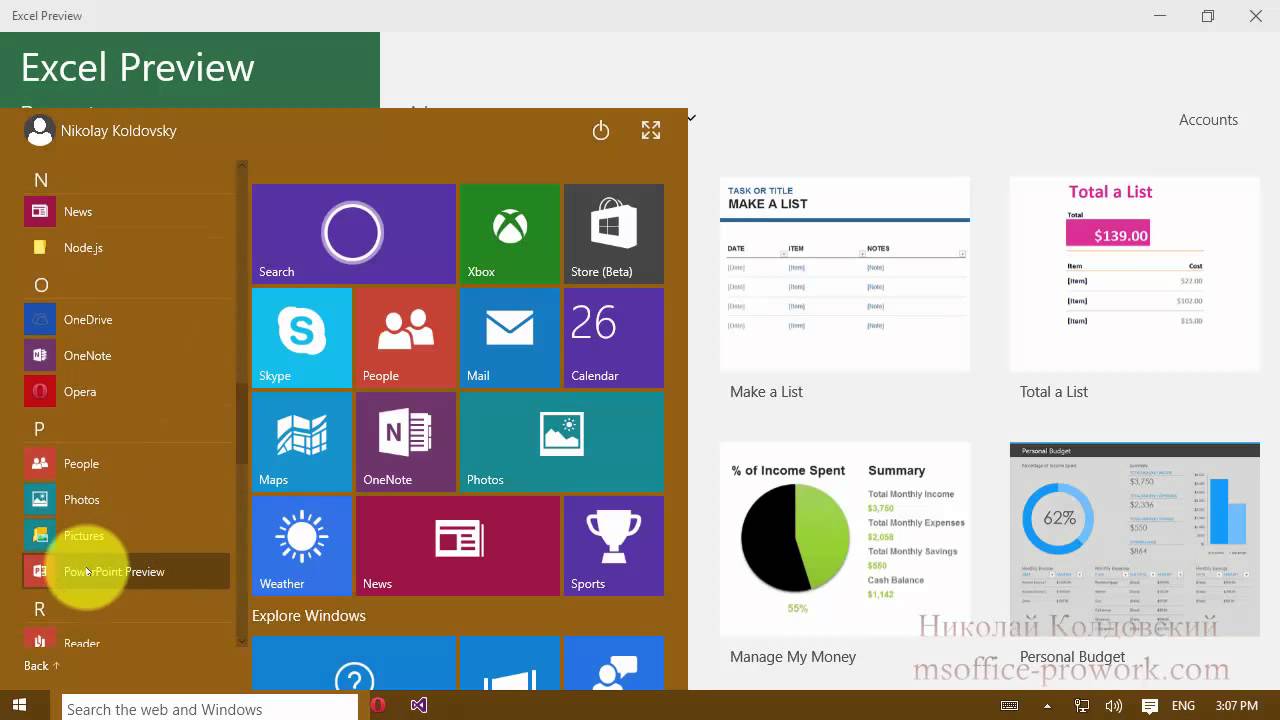This screenshot has height=720, width=1280.
Task: Open Visual Studio from the taskbar
Action: tap(419, 705)
